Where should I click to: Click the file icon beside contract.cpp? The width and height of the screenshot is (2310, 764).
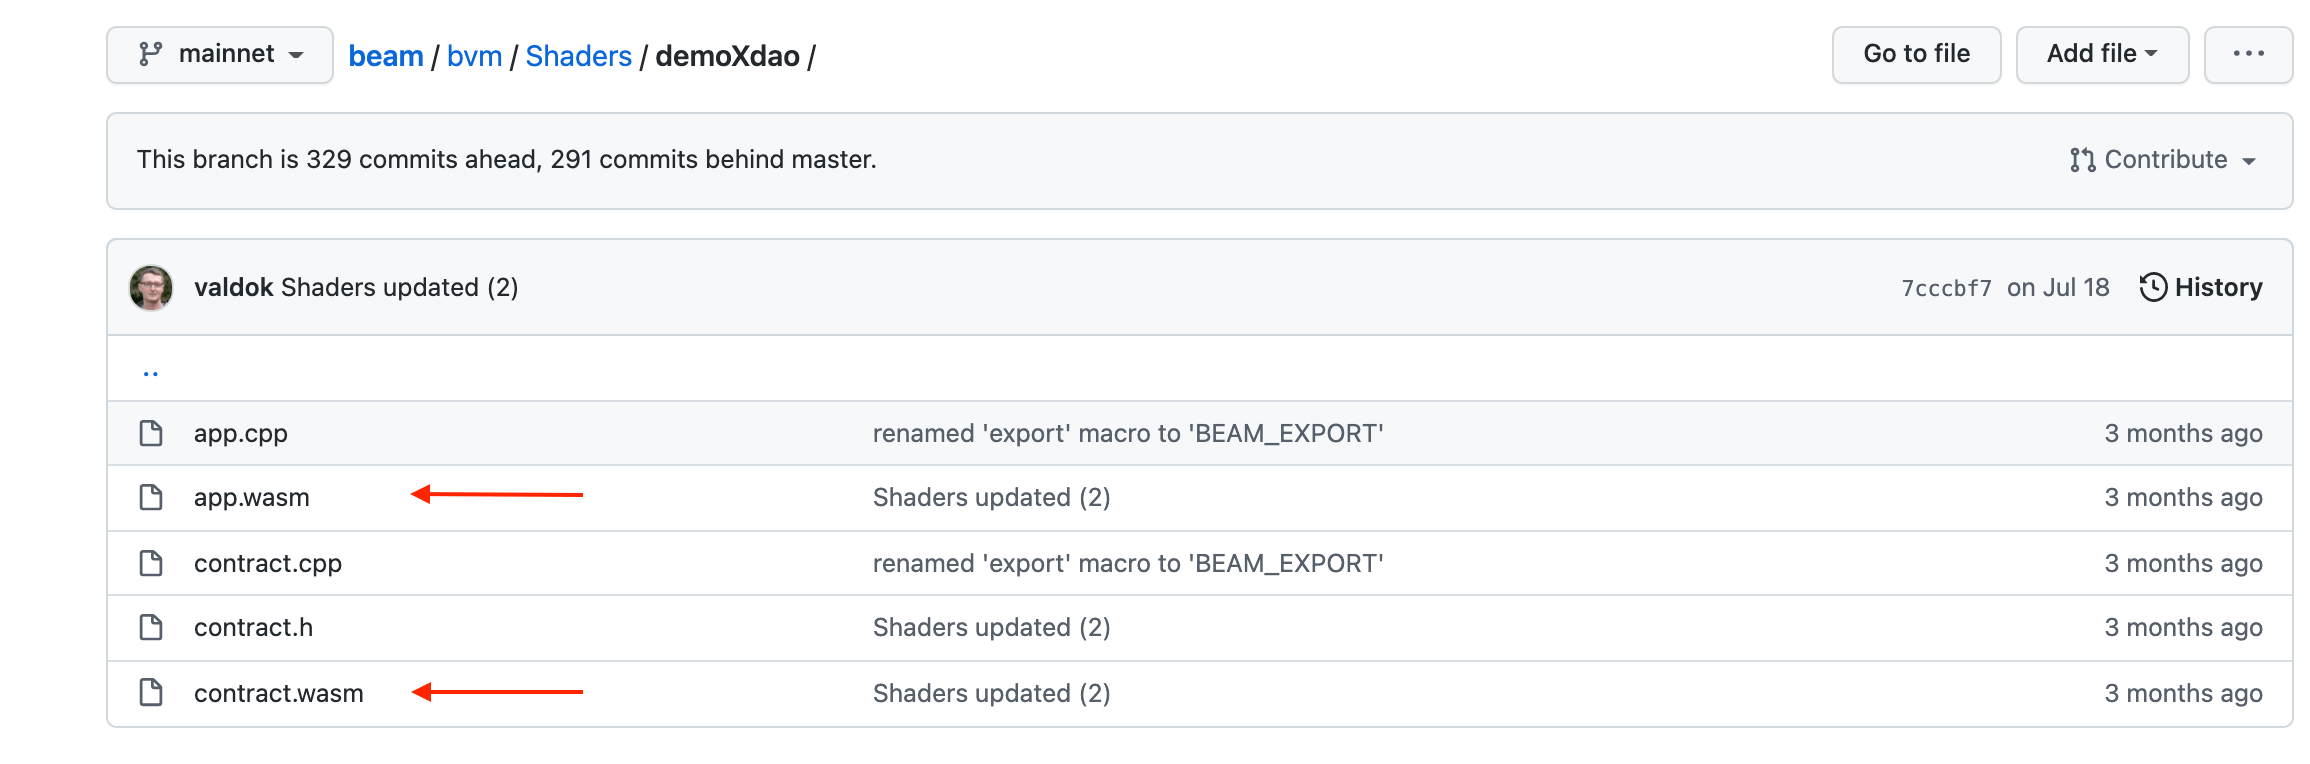pyautogui.click(x=151, y=563)
